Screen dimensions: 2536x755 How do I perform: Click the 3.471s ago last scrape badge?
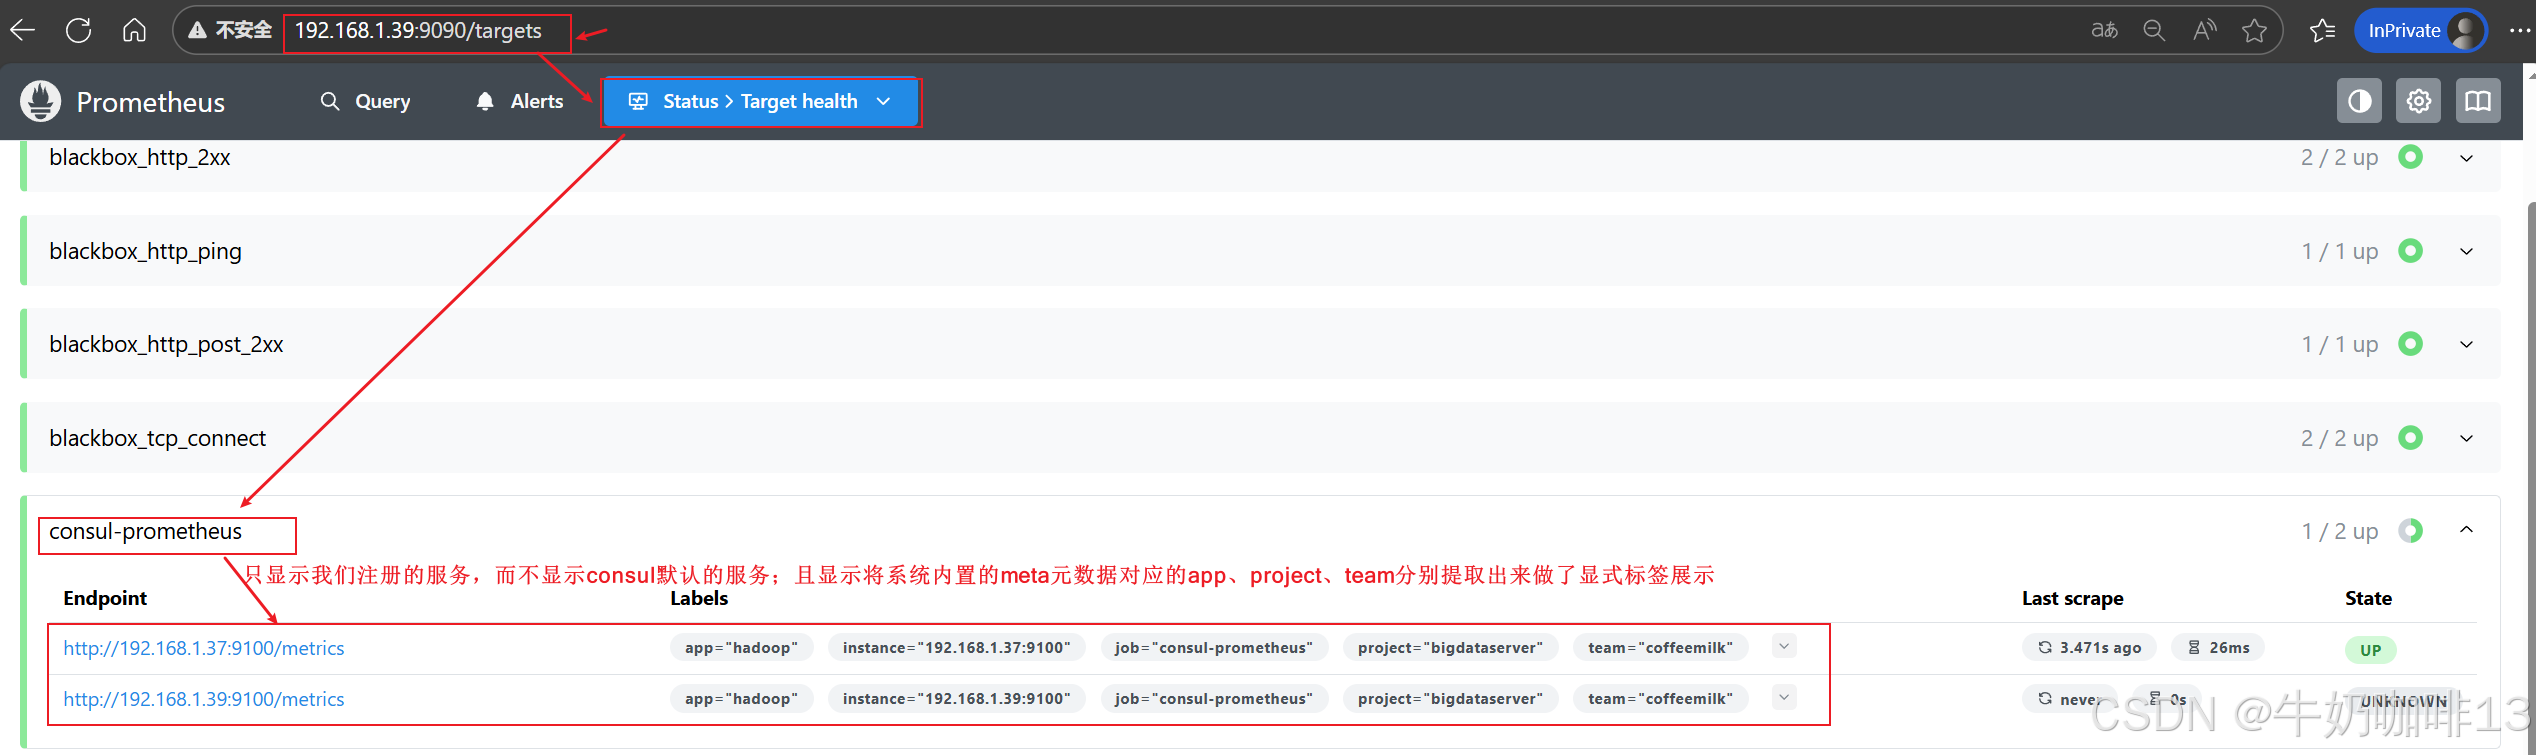pos(2090,648)
